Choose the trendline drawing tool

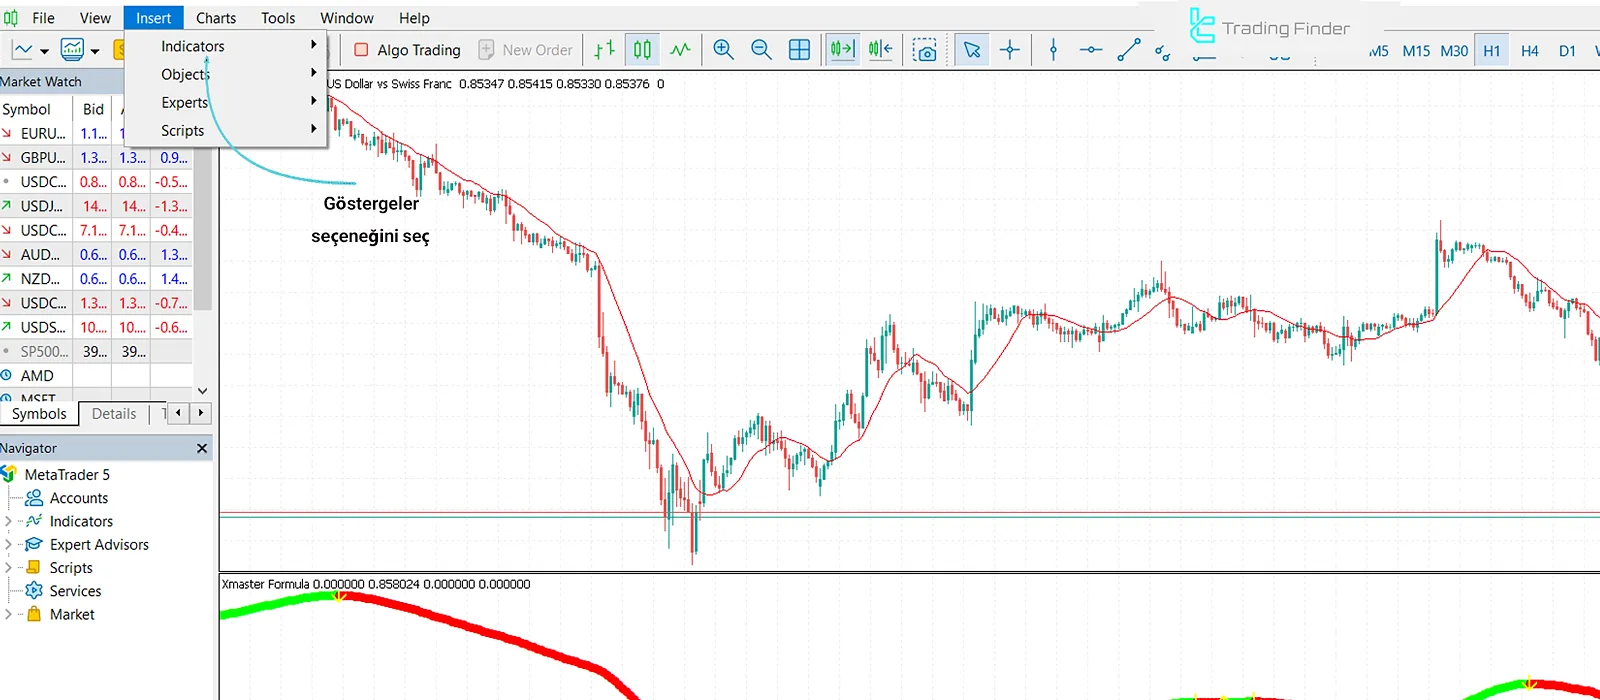coord(1128,50)
